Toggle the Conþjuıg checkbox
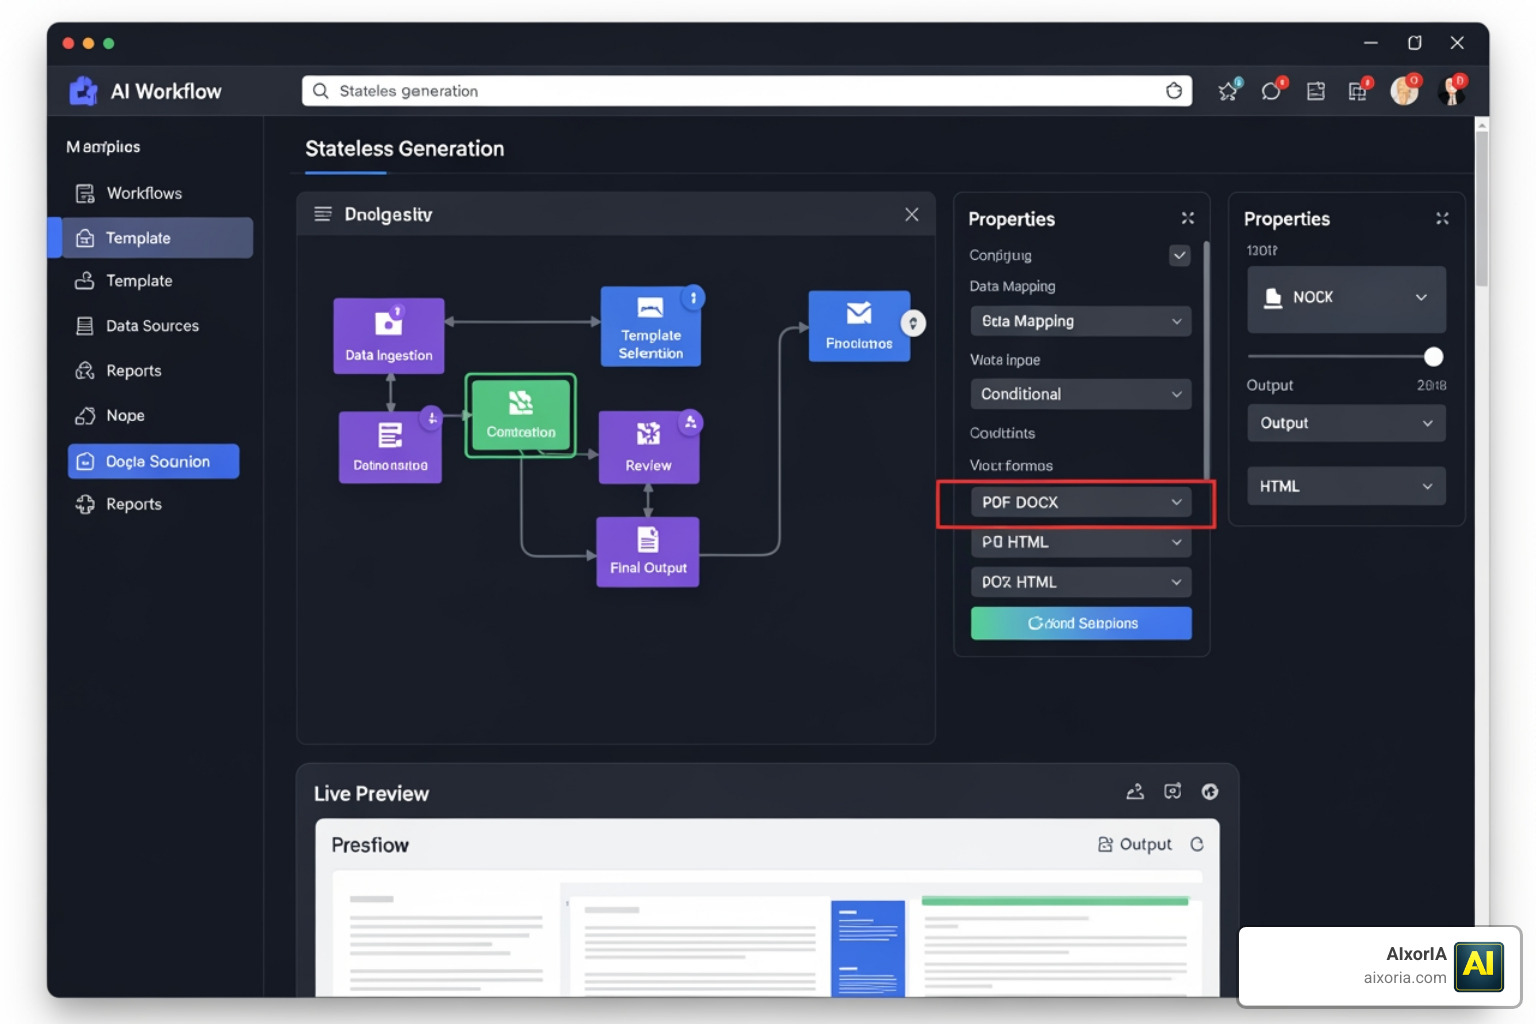 click(1180, 255)
